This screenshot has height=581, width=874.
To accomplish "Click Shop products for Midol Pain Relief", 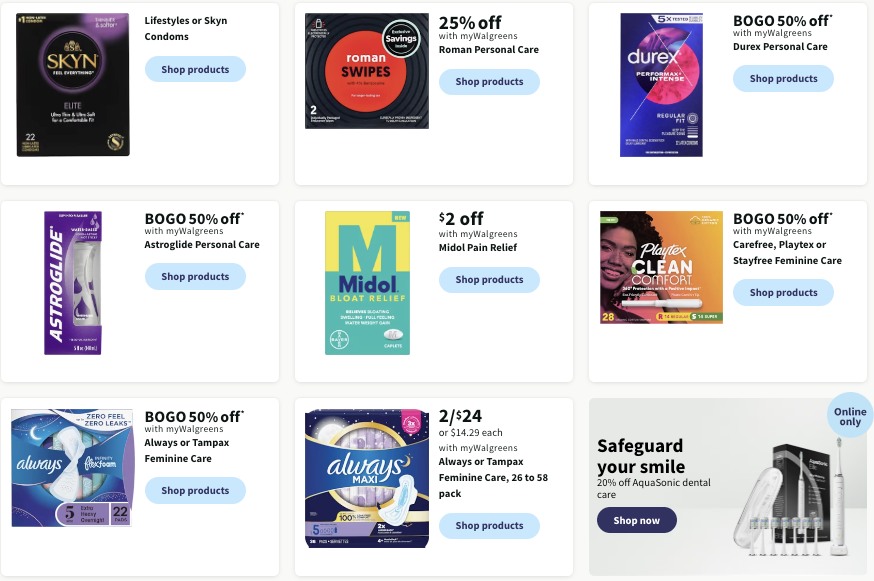I will point(489,279).
